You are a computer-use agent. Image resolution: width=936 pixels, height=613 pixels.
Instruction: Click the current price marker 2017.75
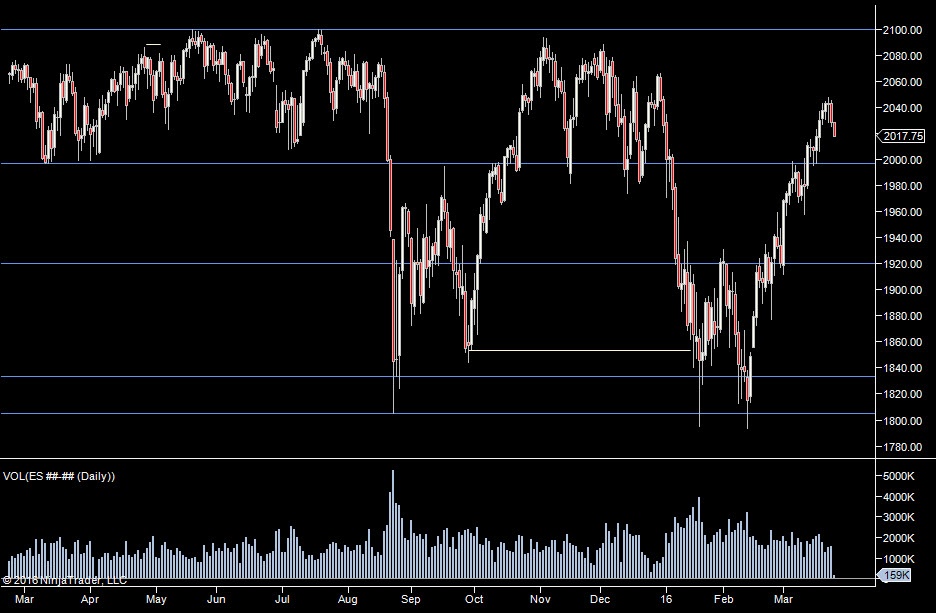904,136
